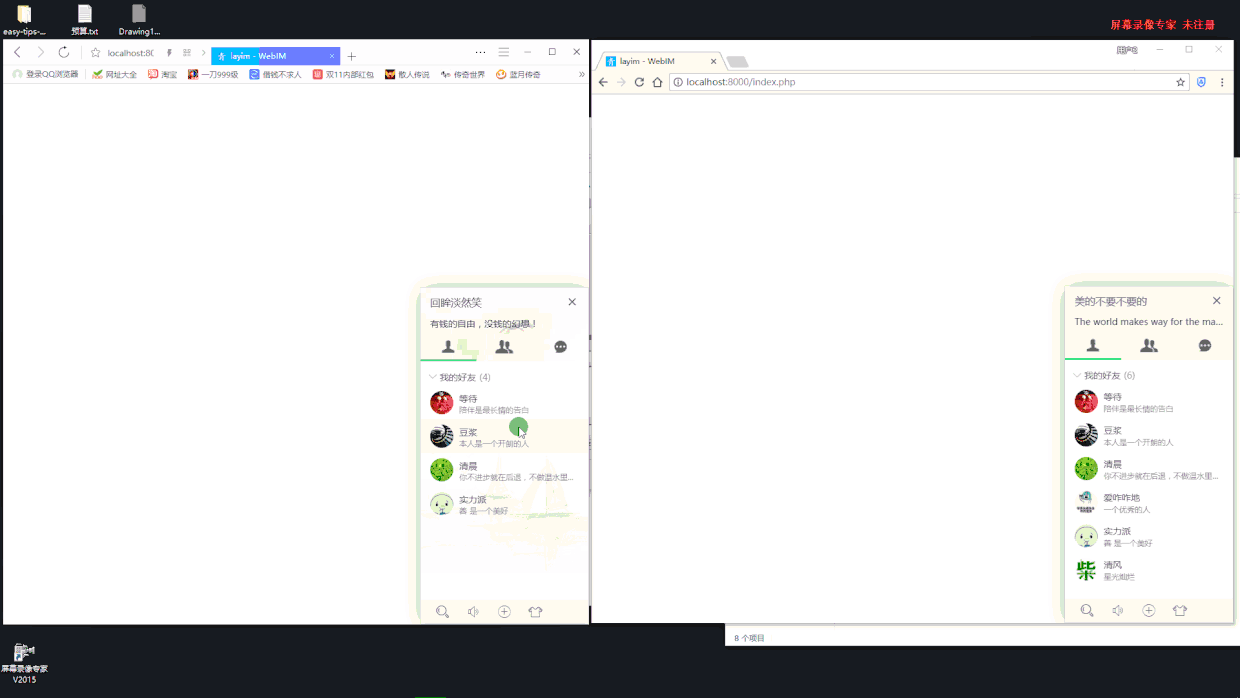Click add (plus) icon in right layim panel
Image resolution: width=1240 pixels, height=698 pixels.
pyautogui.click(x=1149, y=610)
